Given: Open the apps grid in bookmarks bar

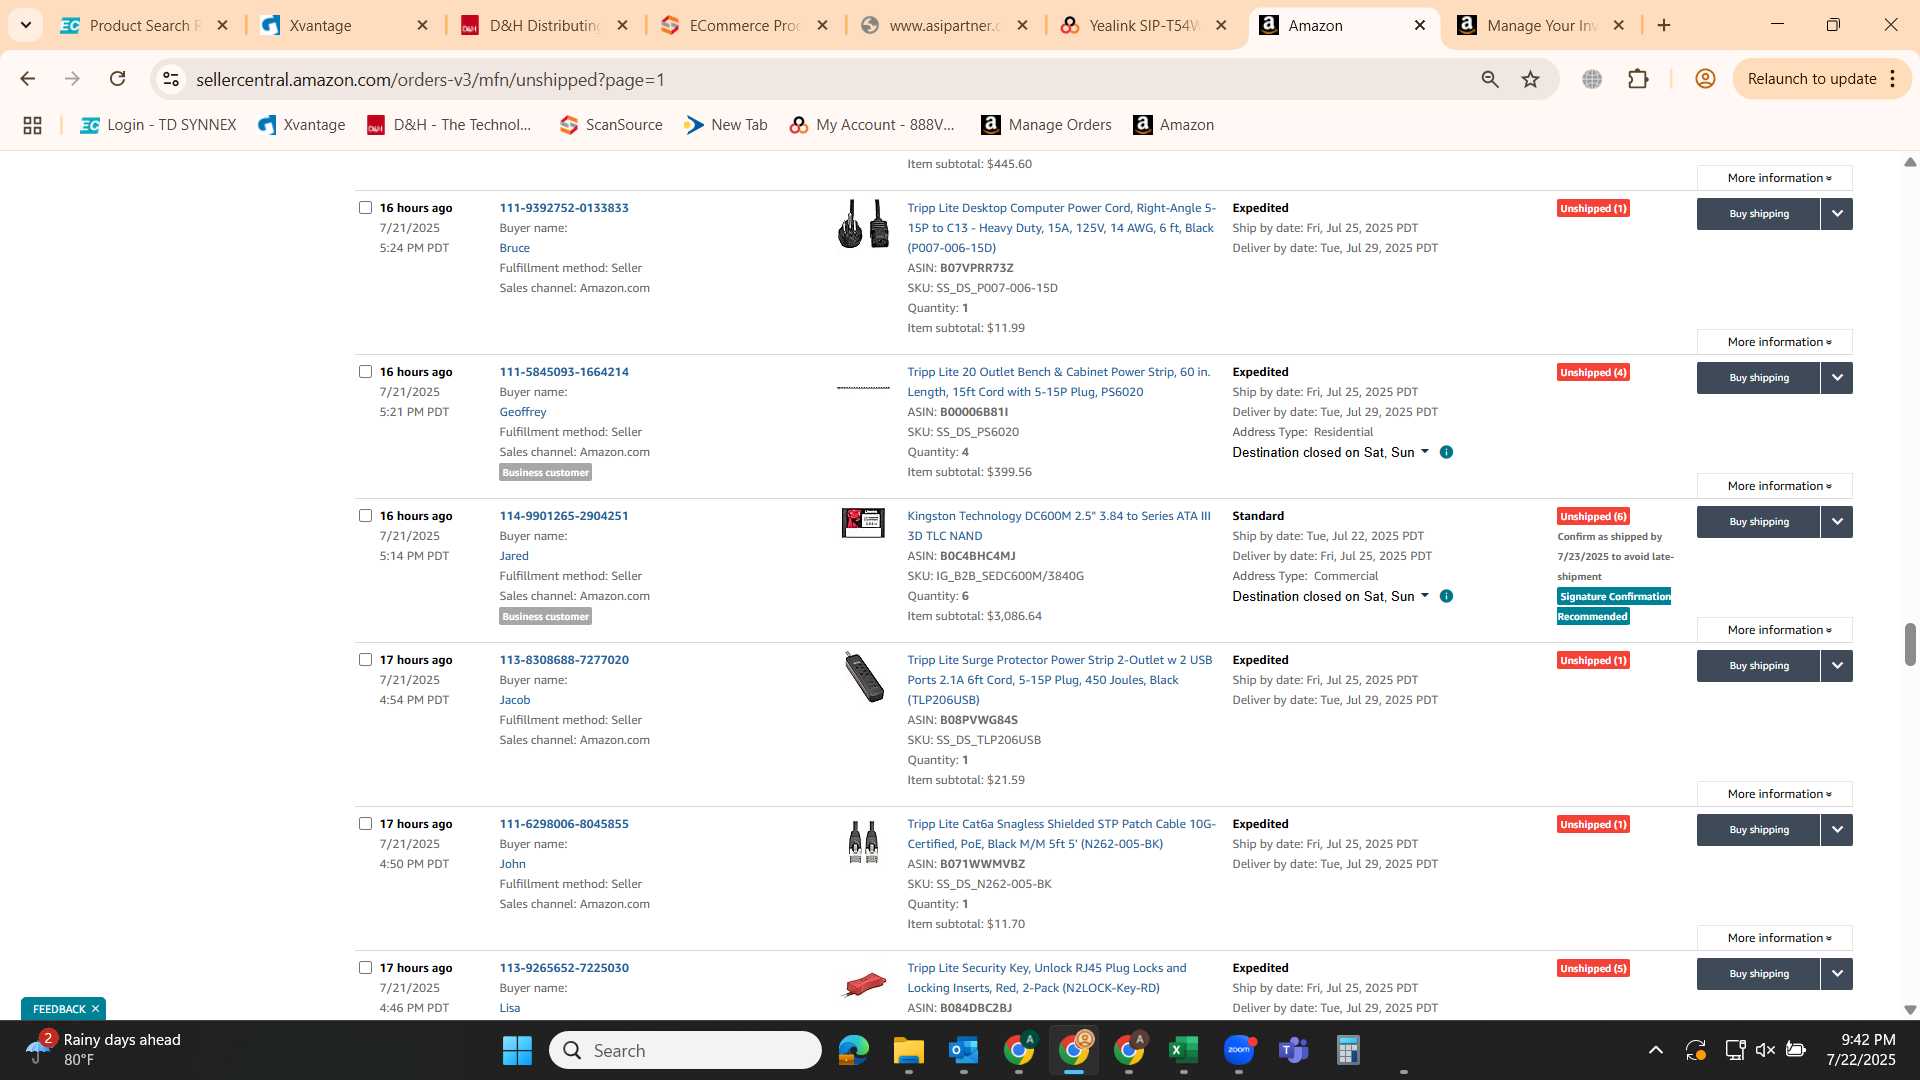Looking at the screenshot, I should 32,125.
